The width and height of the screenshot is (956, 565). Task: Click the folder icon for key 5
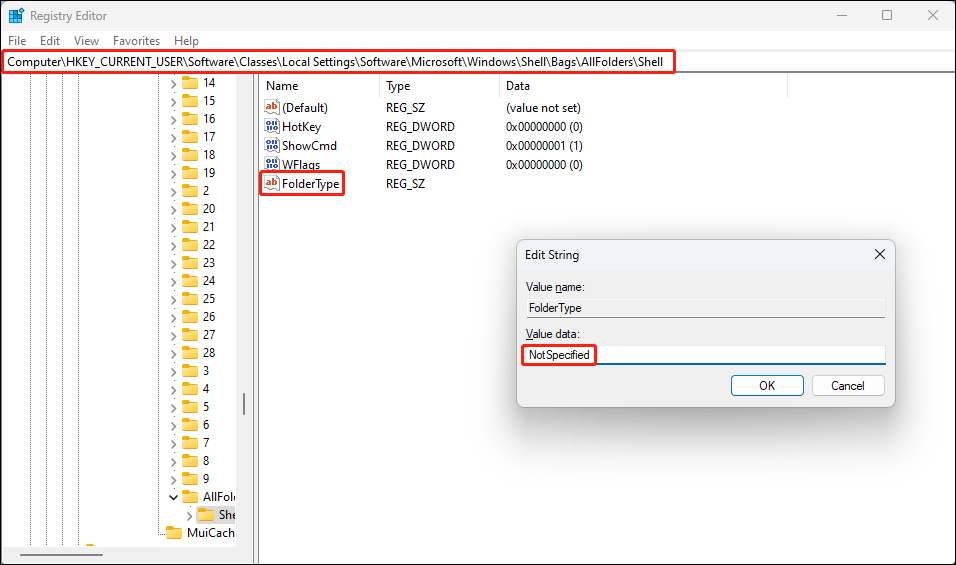pos(190,407)
